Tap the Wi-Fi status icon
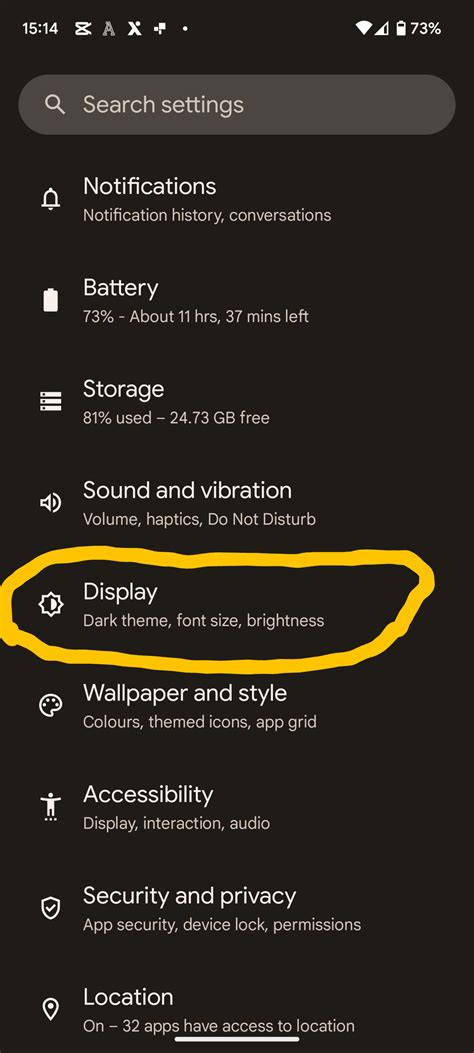 [x=363, y=28]
